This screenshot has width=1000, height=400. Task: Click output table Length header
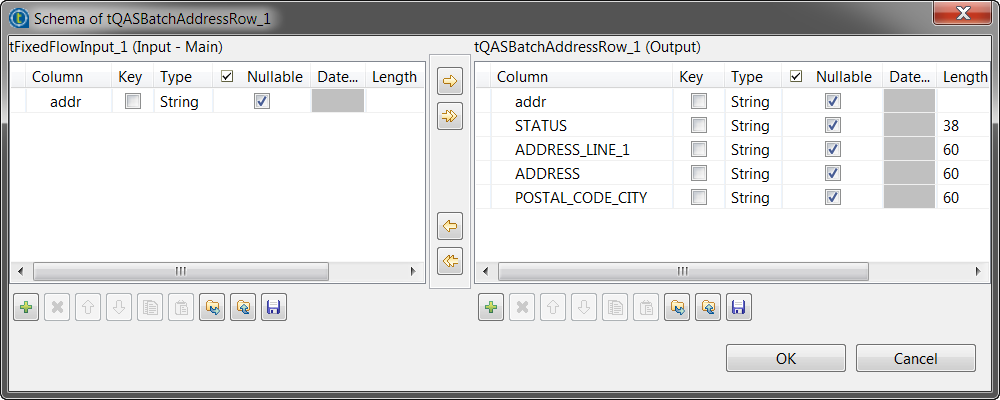pyautogui.click(x=963, y=77)
